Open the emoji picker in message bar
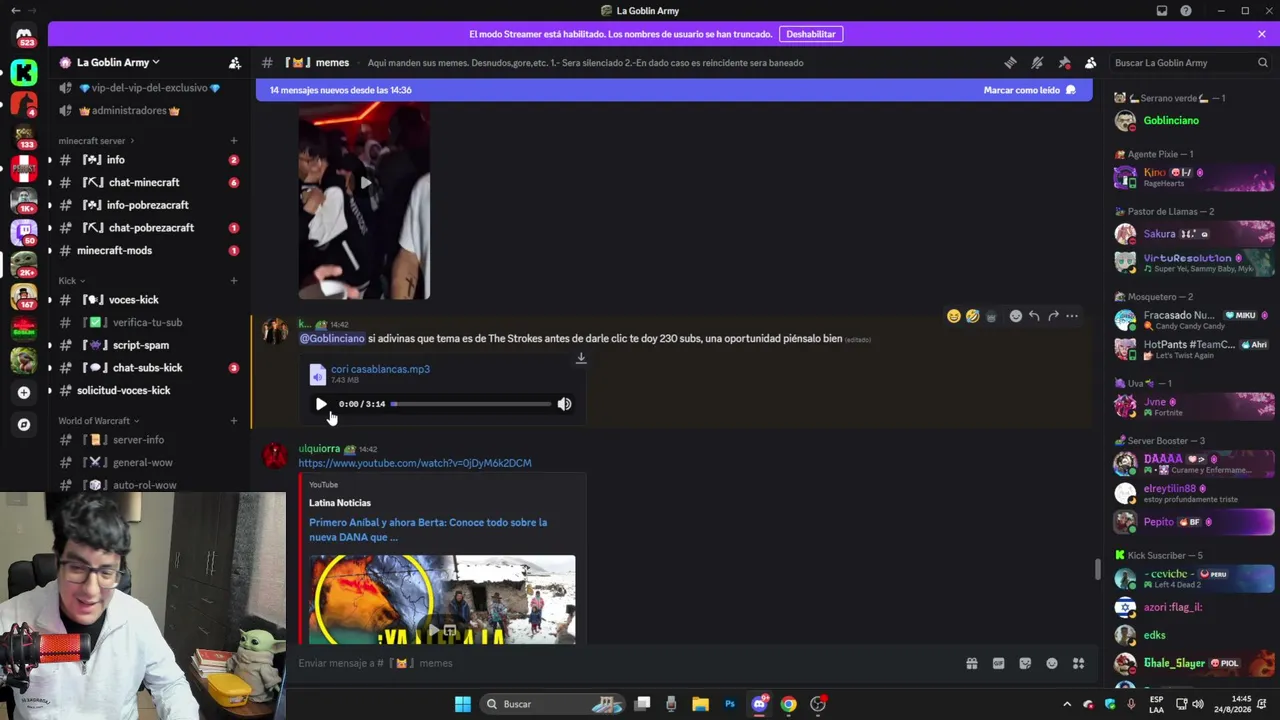1280x720 pixels. coord(1052,663)
